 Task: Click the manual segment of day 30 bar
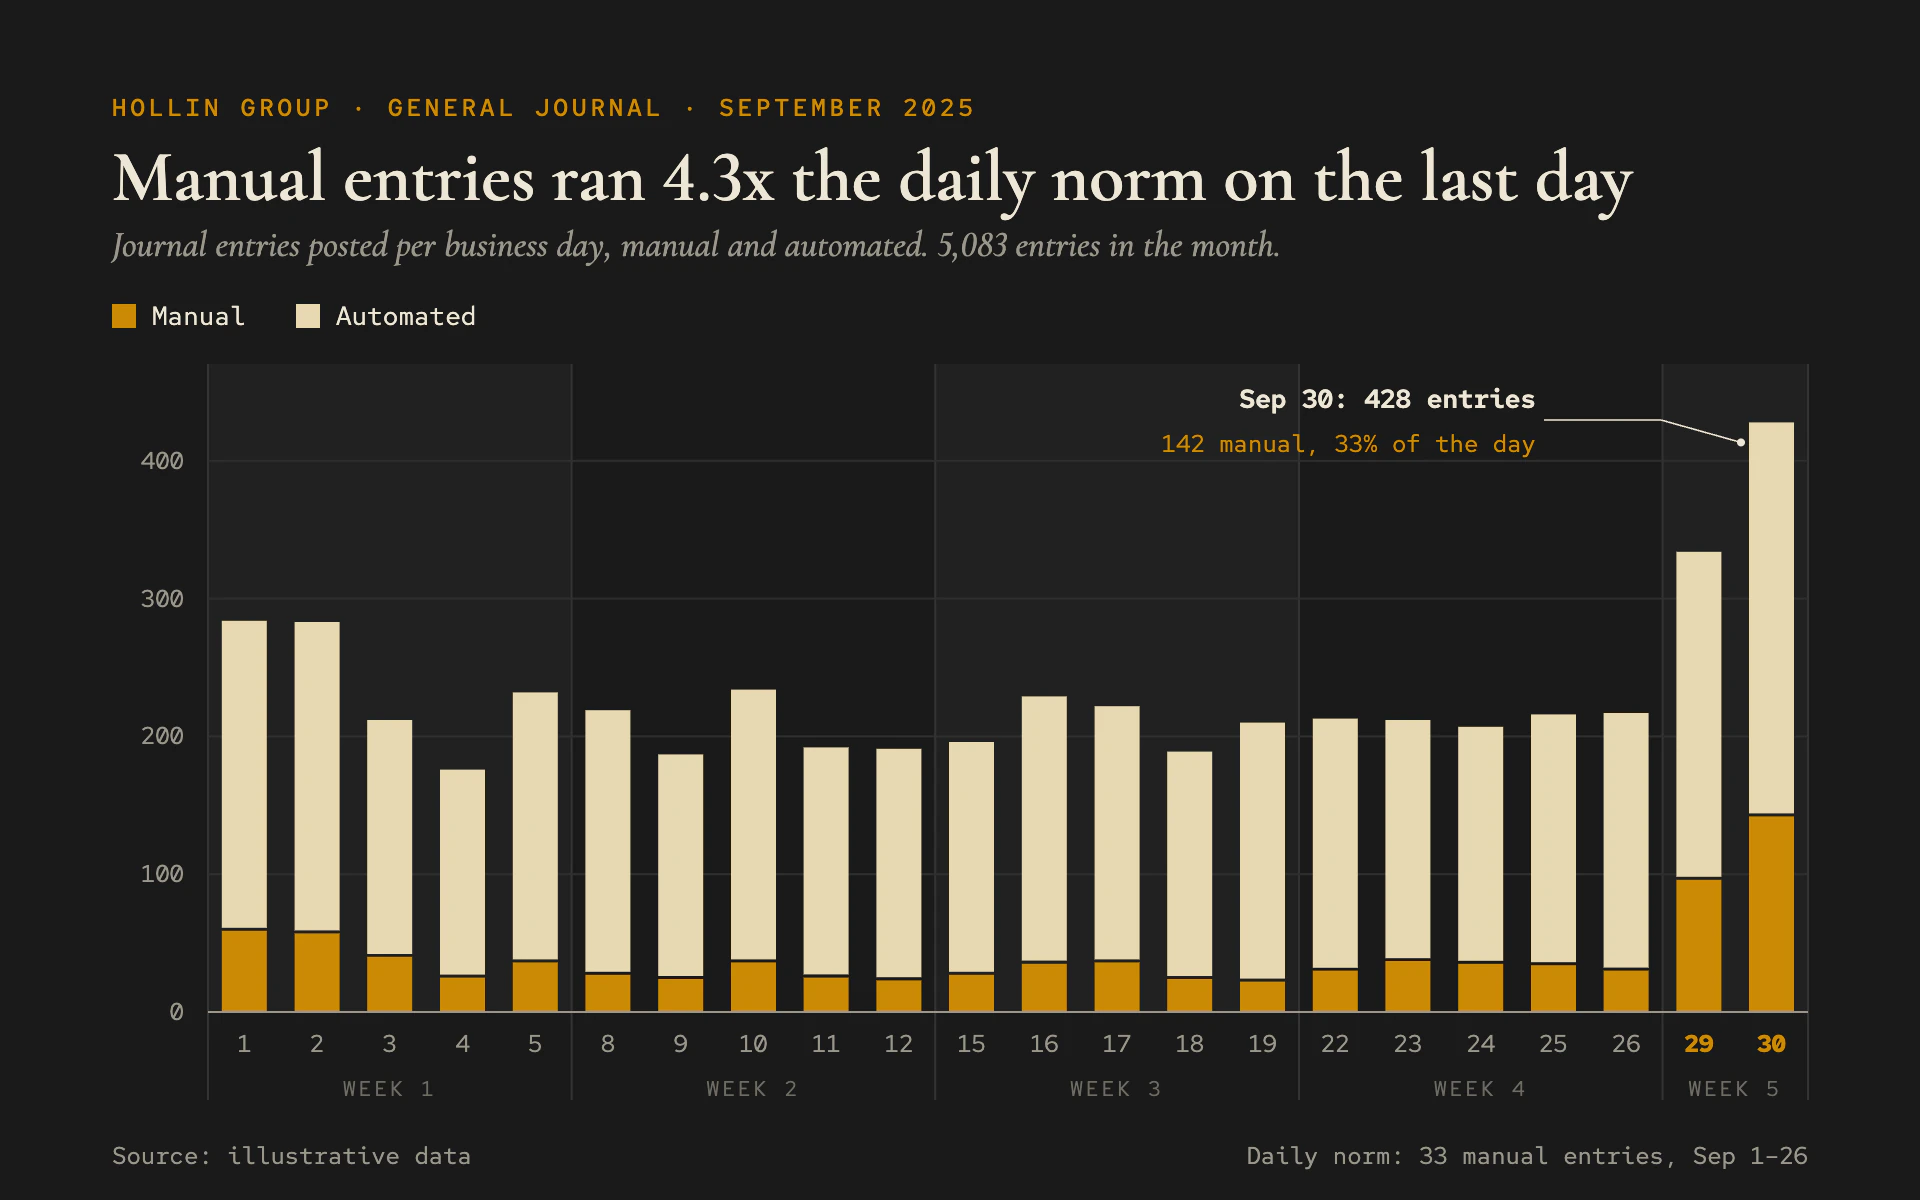coord(1771,914)
